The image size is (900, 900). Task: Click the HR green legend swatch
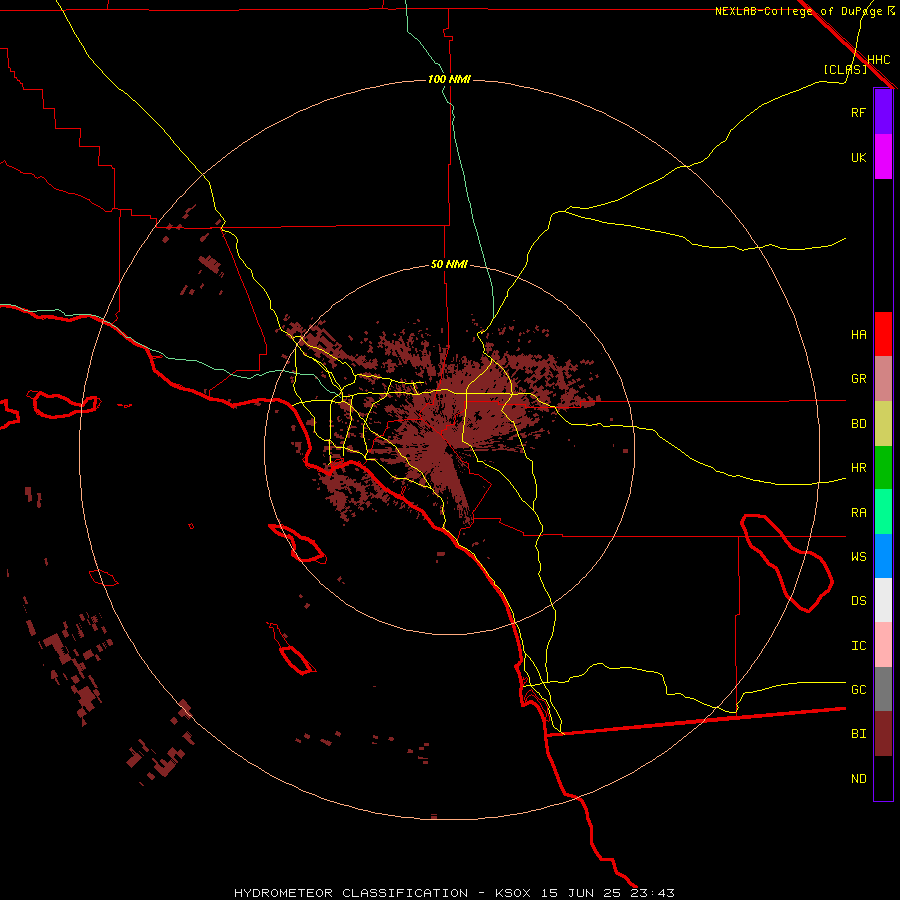[883, 468]
